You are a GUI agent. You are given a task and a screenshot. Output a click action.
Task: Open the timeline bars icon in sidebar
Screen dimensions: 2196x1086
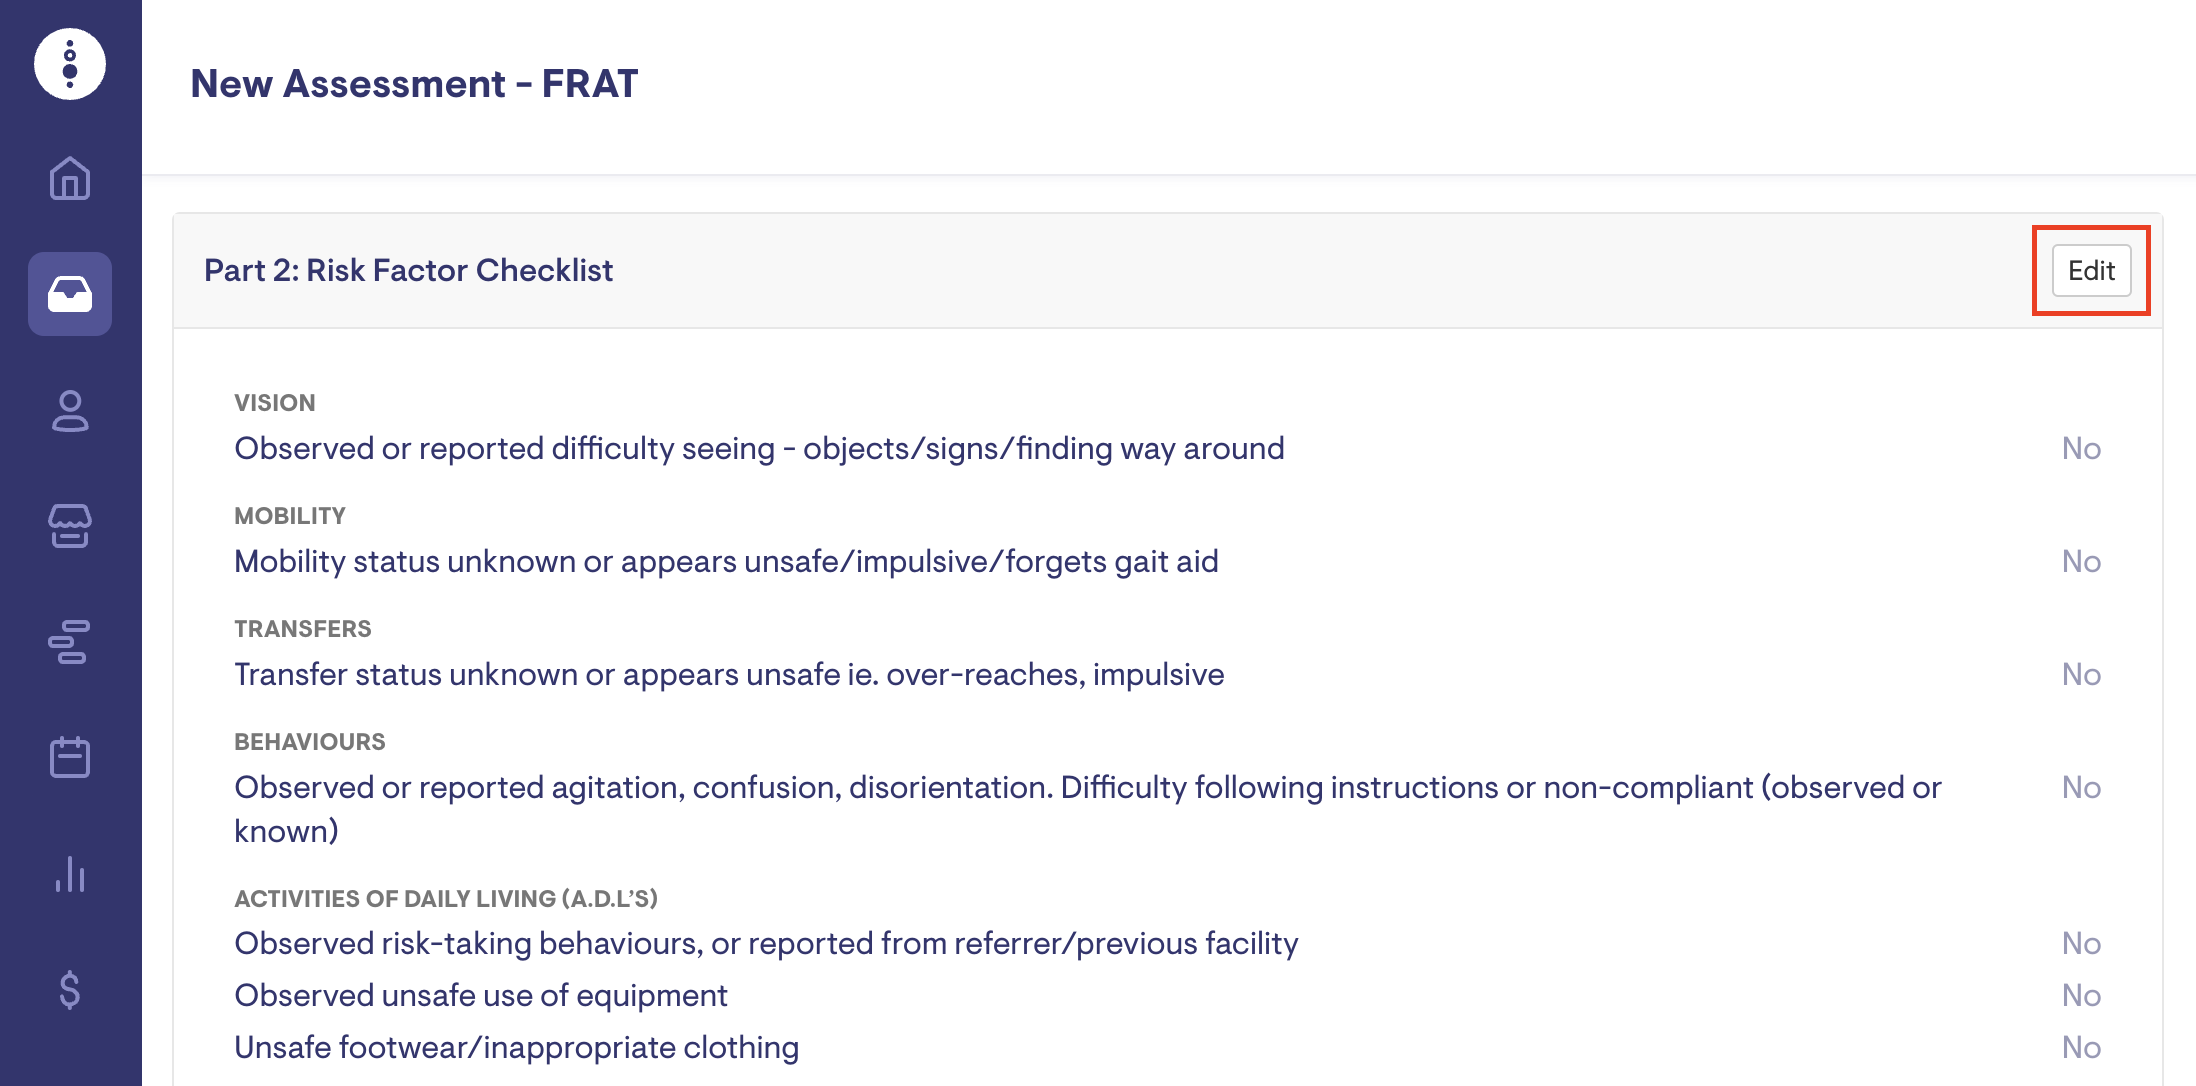[x=70, y=642]
